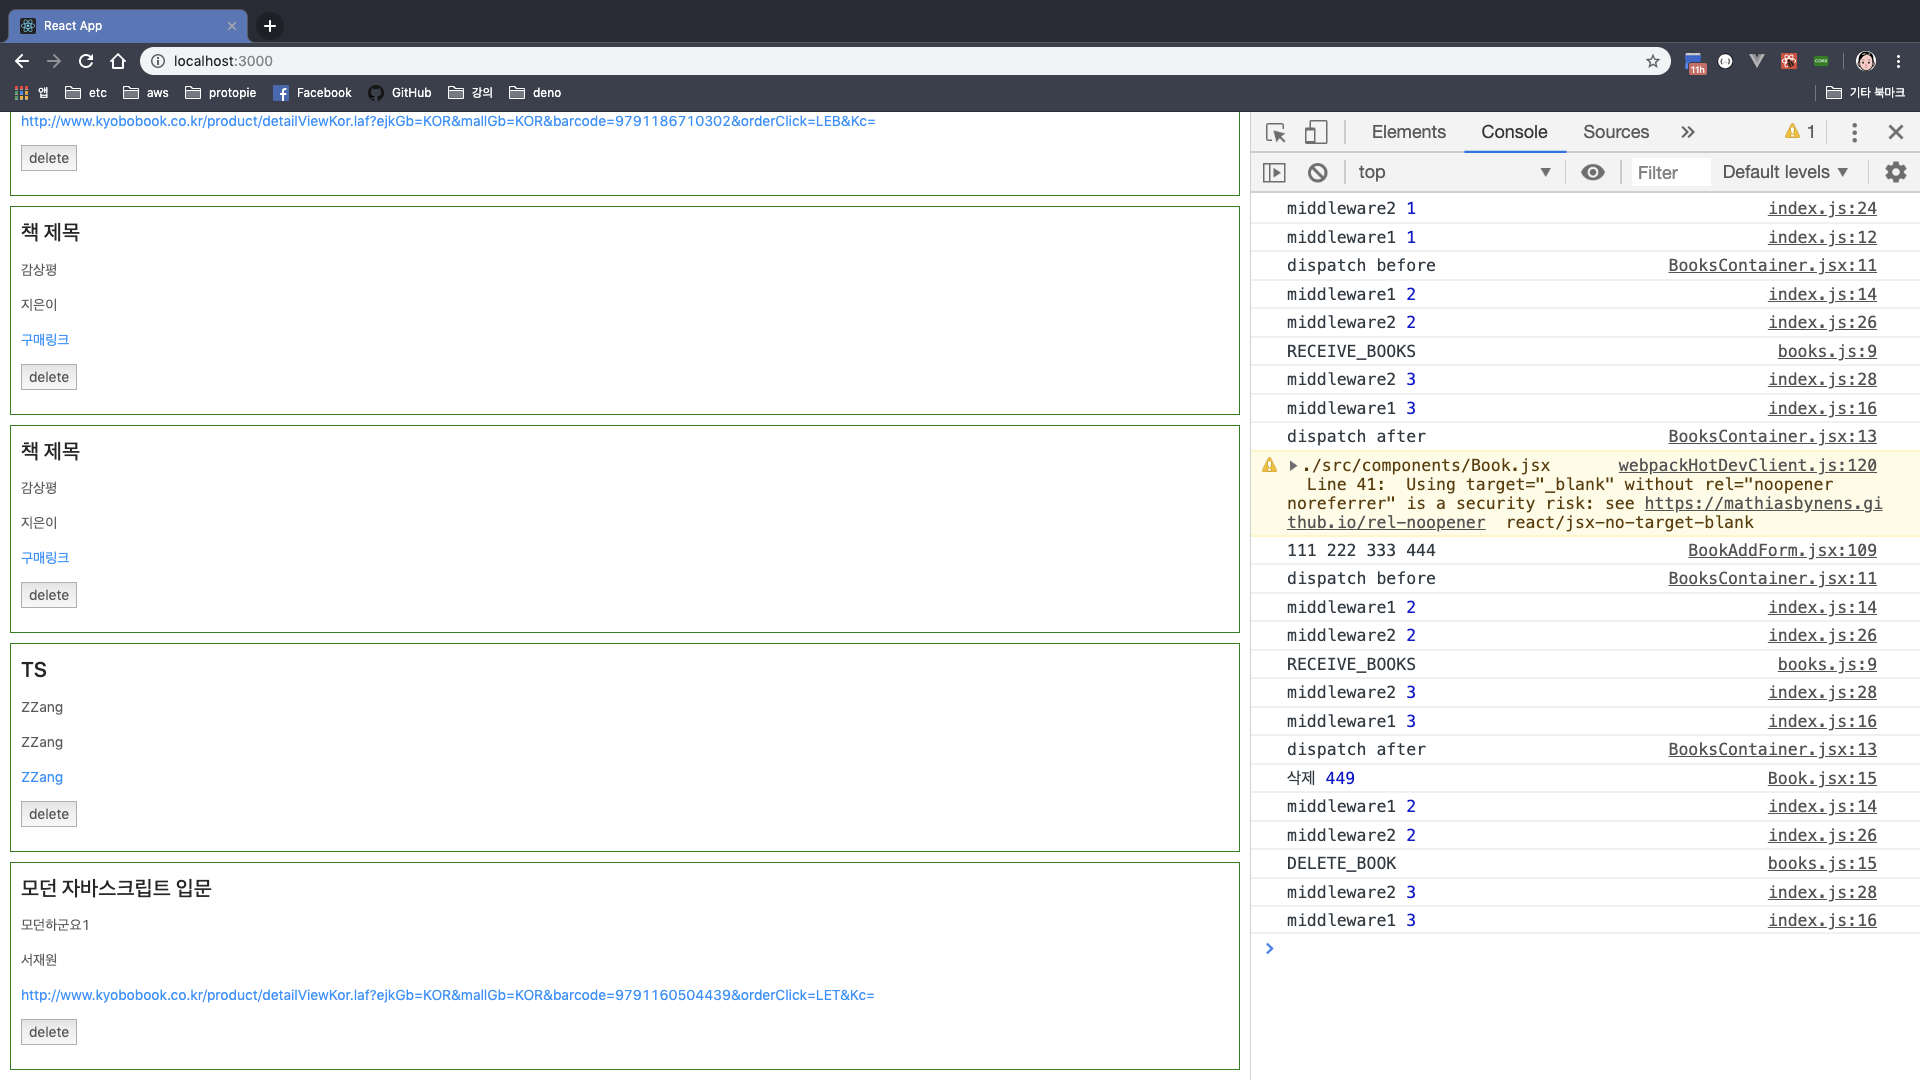Image resolution: width=1920 pixels, height=1080 pixels.
Task: Switch to the Sources tab
Action: click(x=1615, y=132)
